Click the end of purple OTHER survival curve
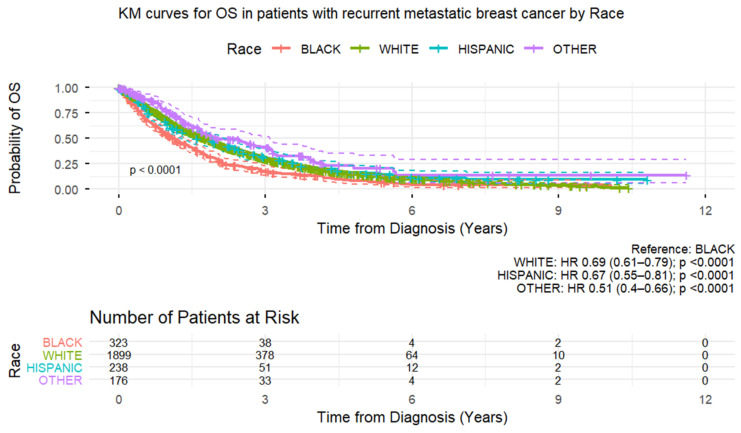Viewport: 741px width, 433px height. click(x=686, y=175)
